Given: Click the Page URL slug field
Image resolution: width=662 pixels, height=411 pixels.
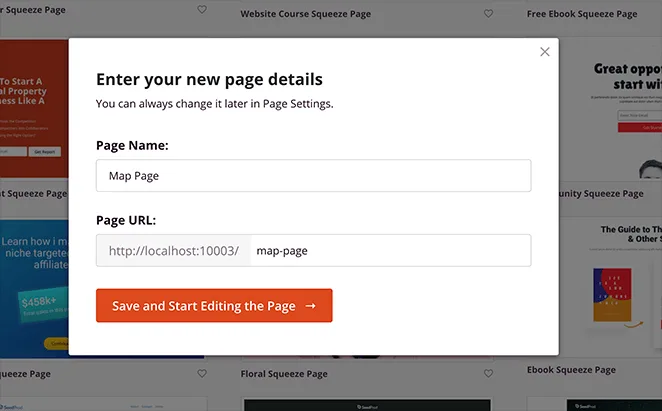Looking at the screenshot, I should (x=391, y=250).
